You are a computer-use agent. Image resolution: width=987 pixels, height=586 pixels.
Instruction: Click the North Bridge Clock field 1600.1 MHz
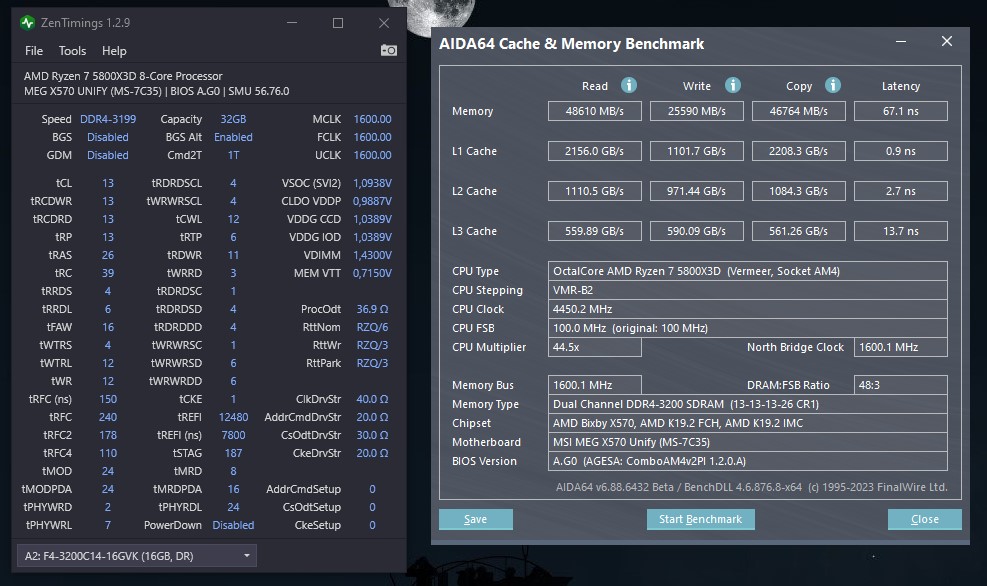[x=901, y=347]
